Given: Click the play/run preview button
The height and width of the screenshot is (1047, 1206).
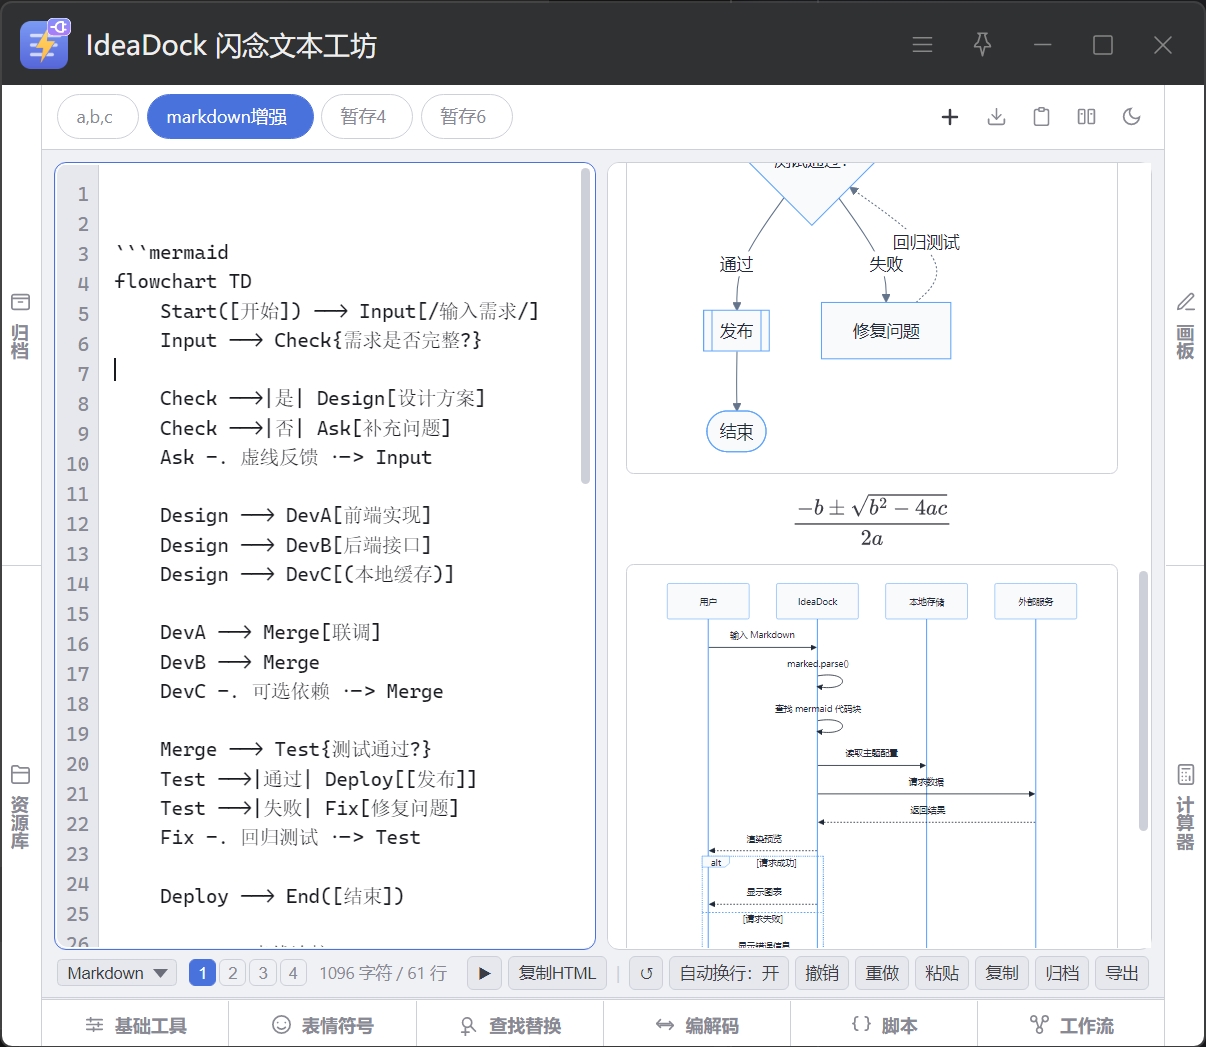Looking at the screenshot, I should [x=484, y=973].
